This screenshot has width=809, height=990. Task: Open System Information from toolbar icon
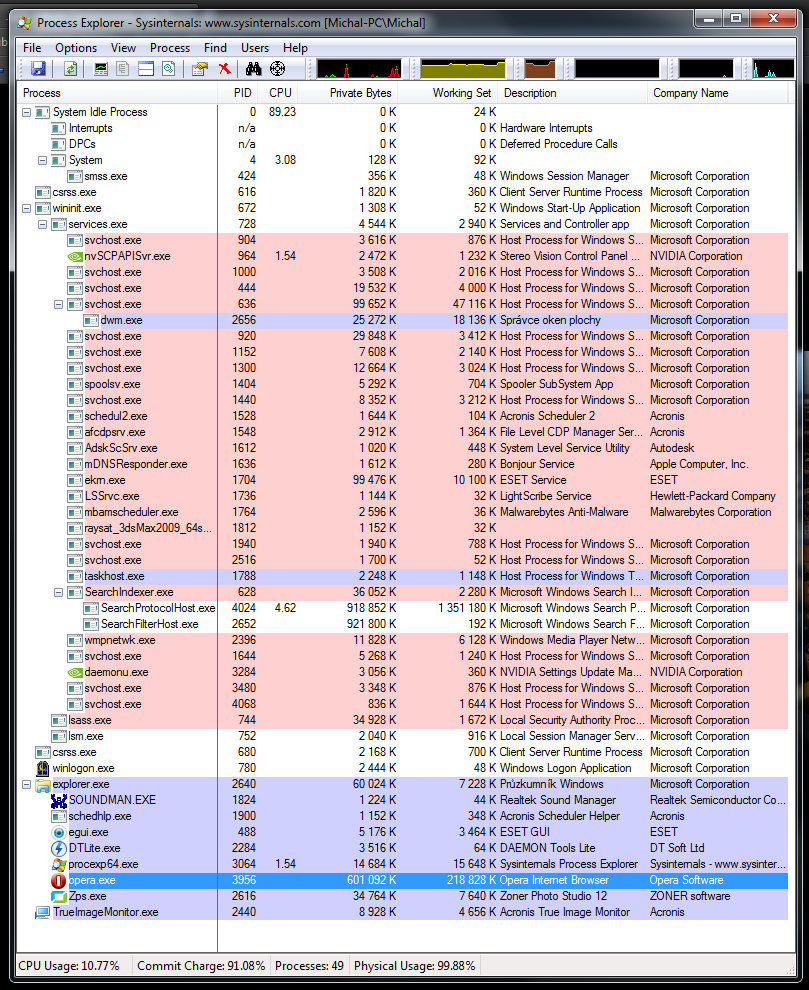tap(101, 69)
